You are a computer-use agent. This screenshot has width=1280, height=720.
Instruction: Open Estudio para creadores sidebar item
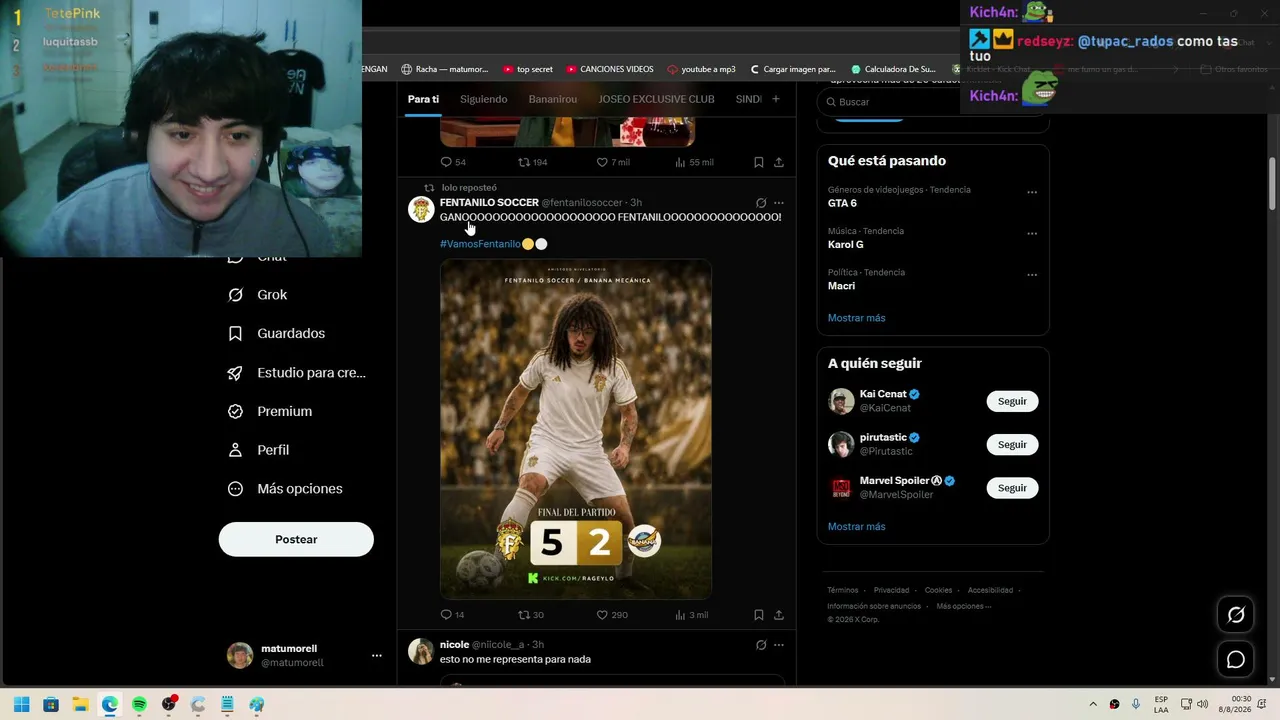point(296,372)
